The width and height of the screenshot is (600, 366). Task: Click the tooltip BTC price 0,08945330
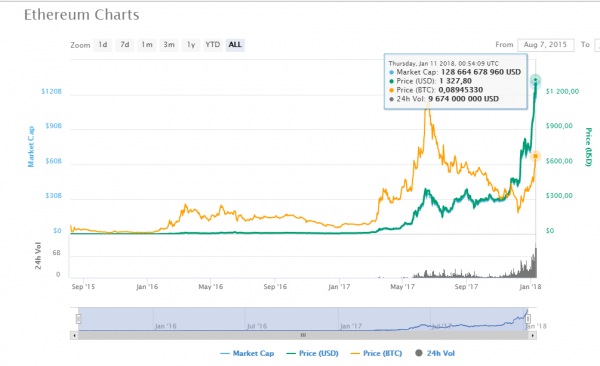pos(460,90)
